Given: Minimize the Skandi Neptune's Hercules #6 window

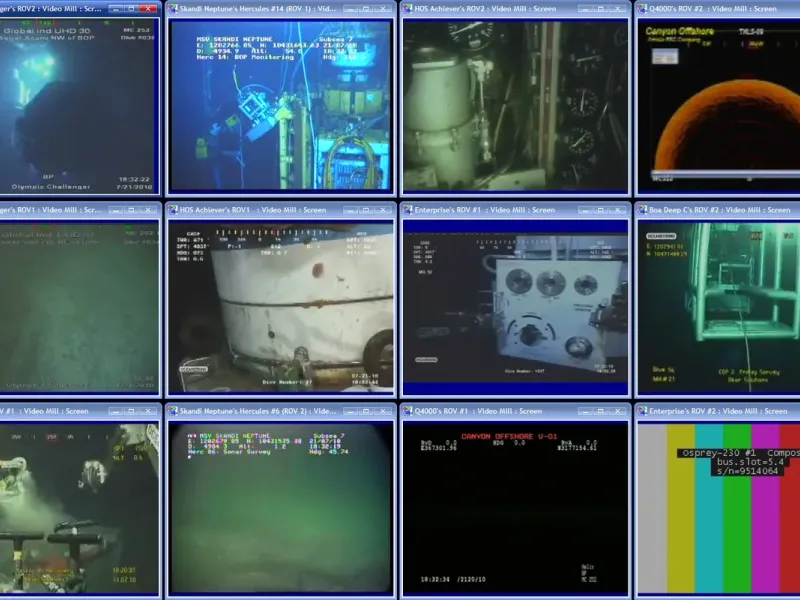Looking at the screenshot, I should point(351,411).
